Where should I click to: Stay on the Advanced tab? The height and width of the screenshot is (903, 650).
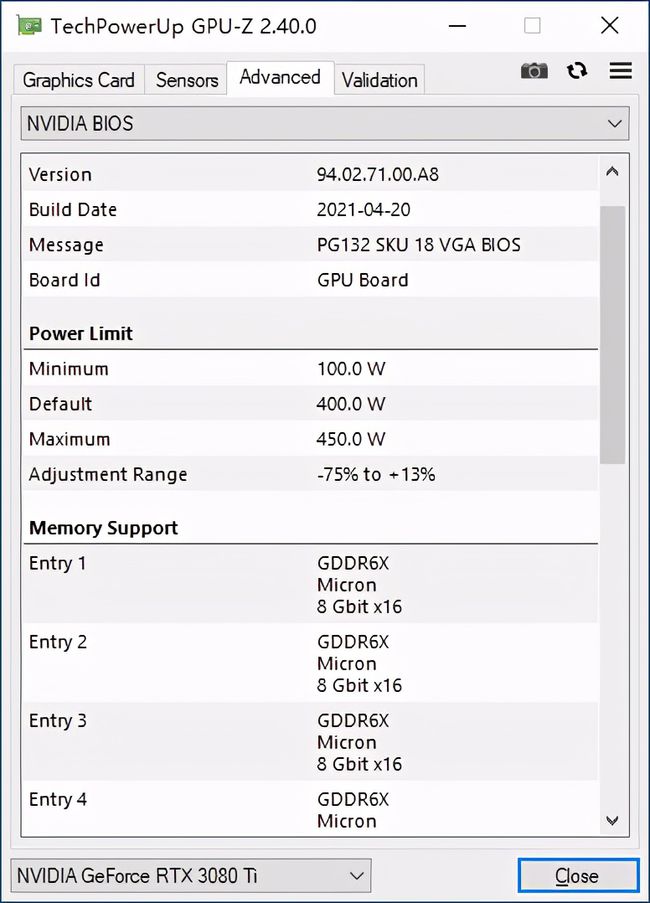280,77
